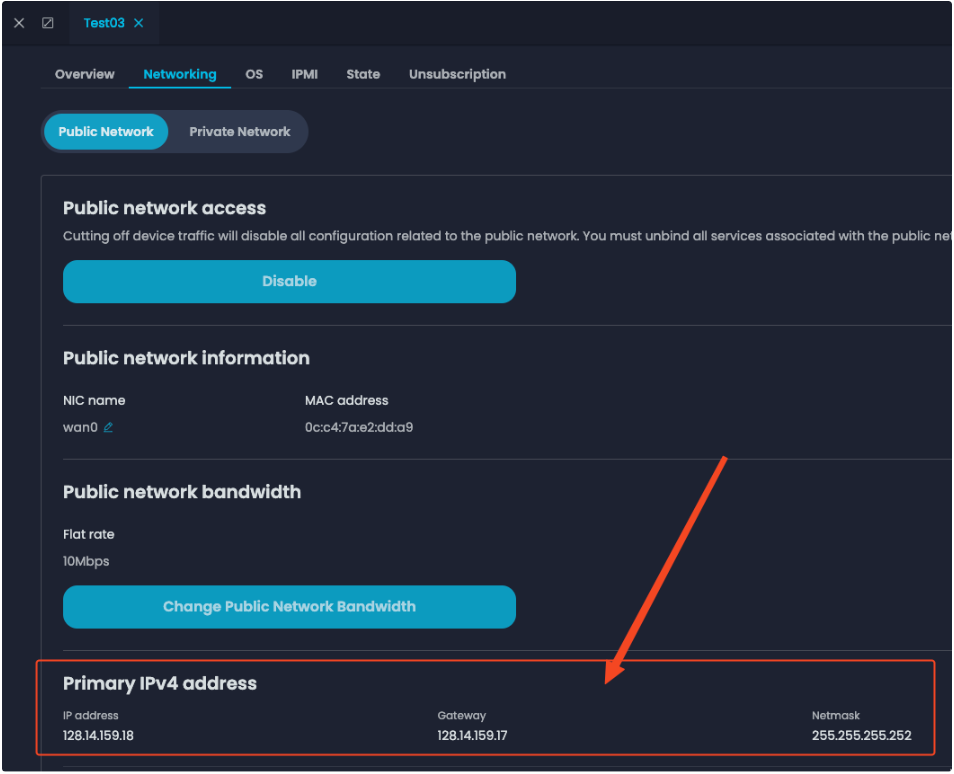This screenshot has height=774, width=954.
Task: Close the panel with the top-left X icon
Action: [19, 23]
